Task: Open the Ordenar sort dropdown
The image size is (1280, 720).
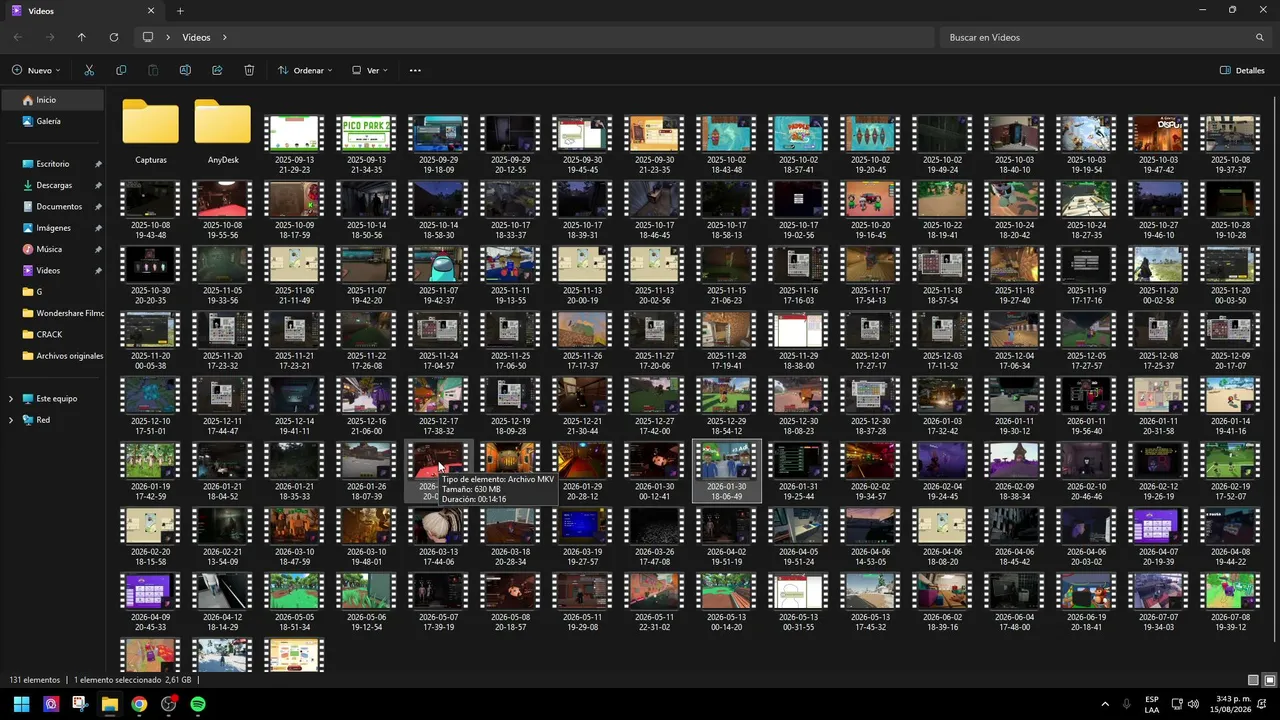Action: [305, 71]
